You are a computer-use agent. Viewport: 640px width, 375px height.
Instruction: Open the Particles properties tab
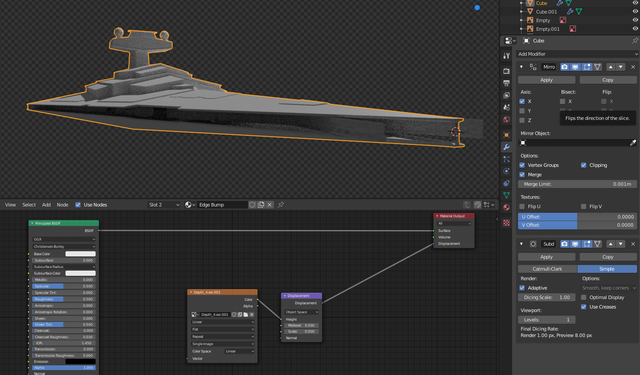(506, 159)
